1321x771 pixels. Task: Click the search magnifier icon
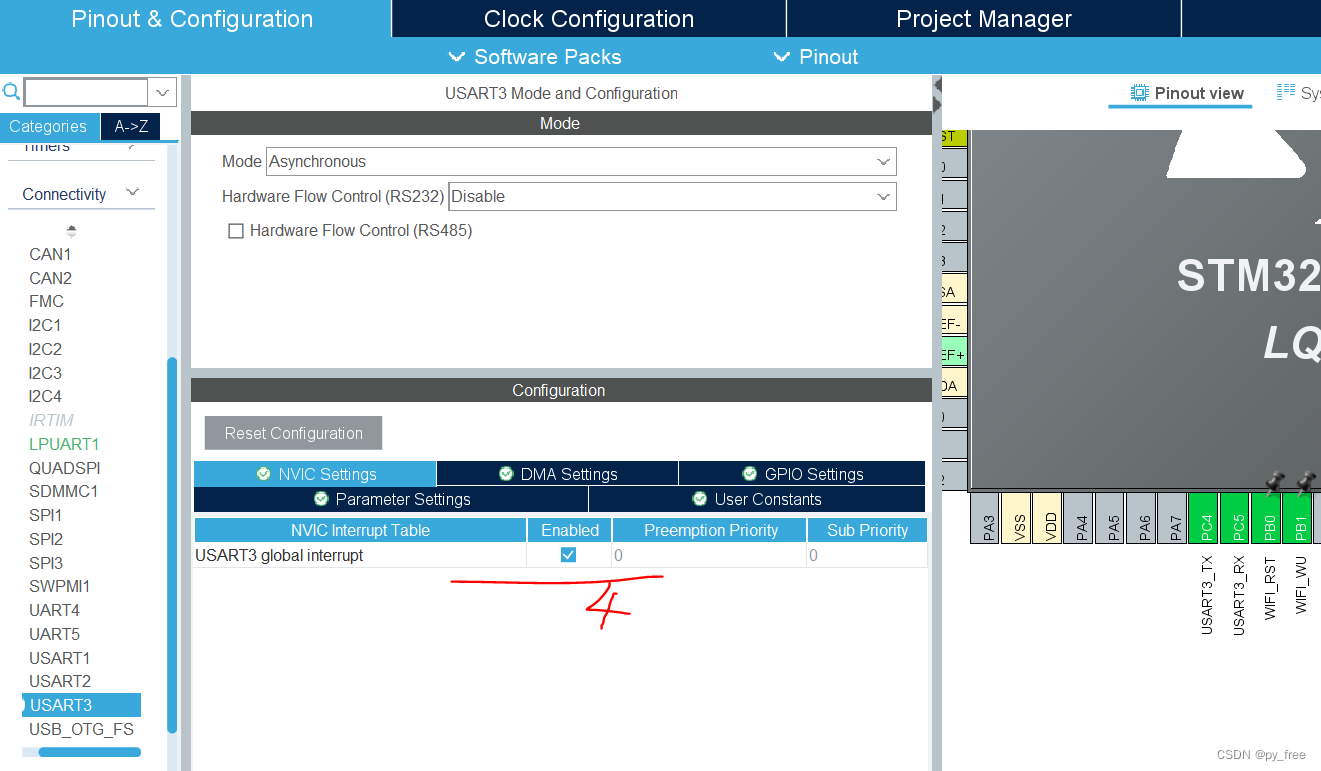[x=11, y=93]
